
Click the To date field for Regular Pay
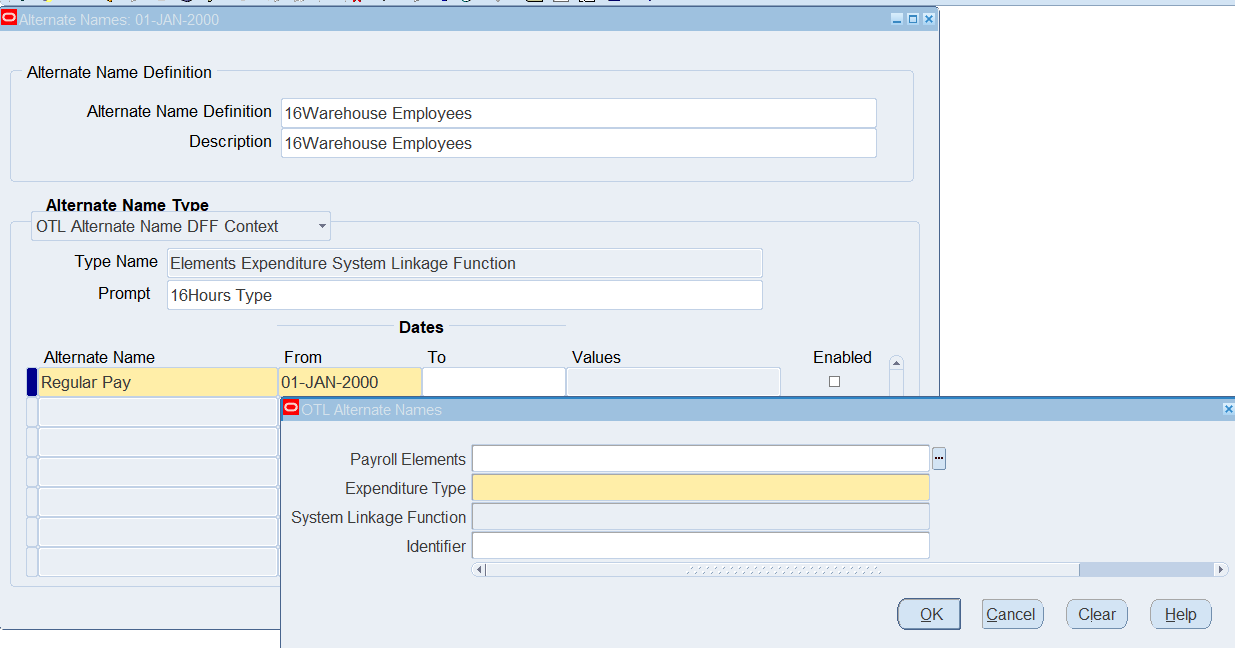pos(493,382)
